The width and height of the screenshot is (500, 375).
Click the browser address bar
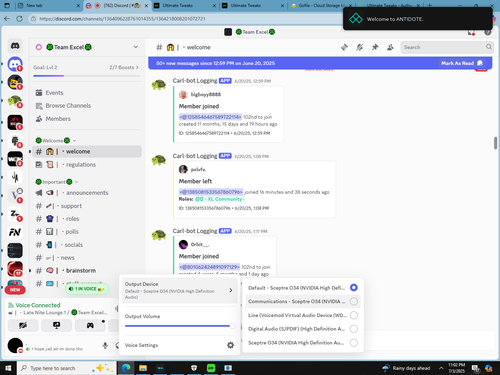tap(187, 19)
